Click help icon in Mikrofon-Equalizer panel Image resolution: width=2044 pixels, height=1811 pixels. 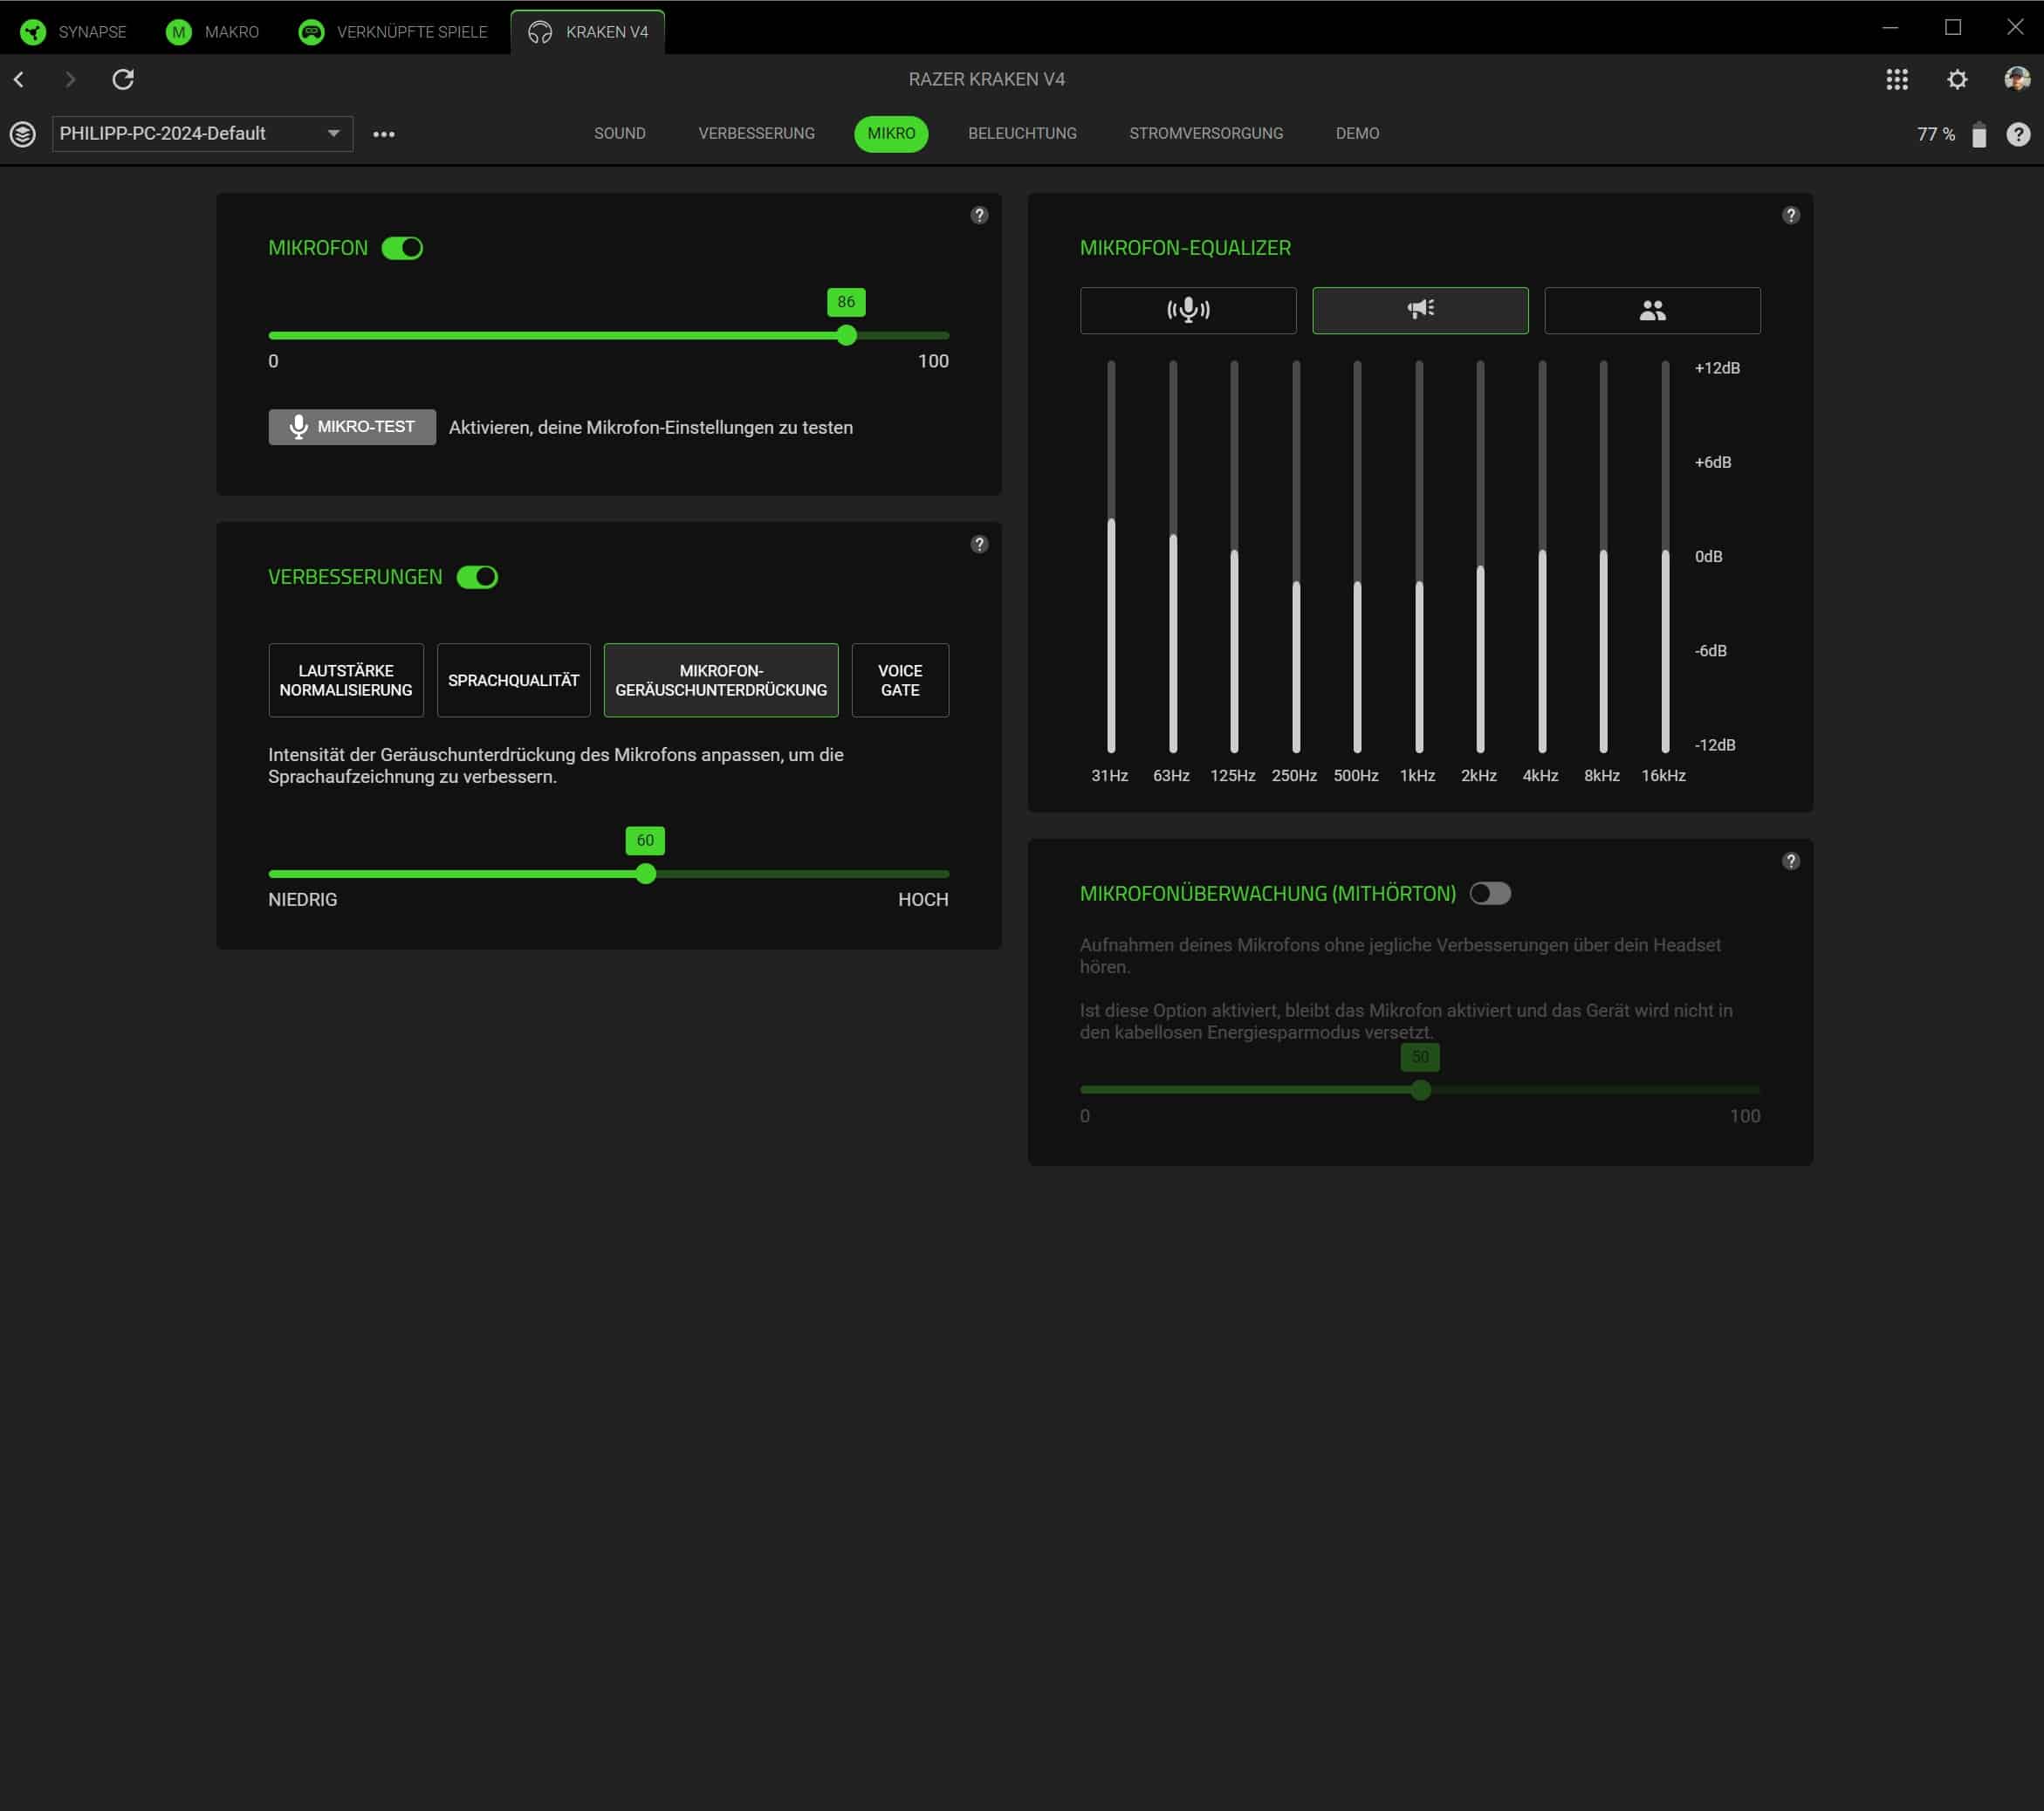(x=1790, y=215)
